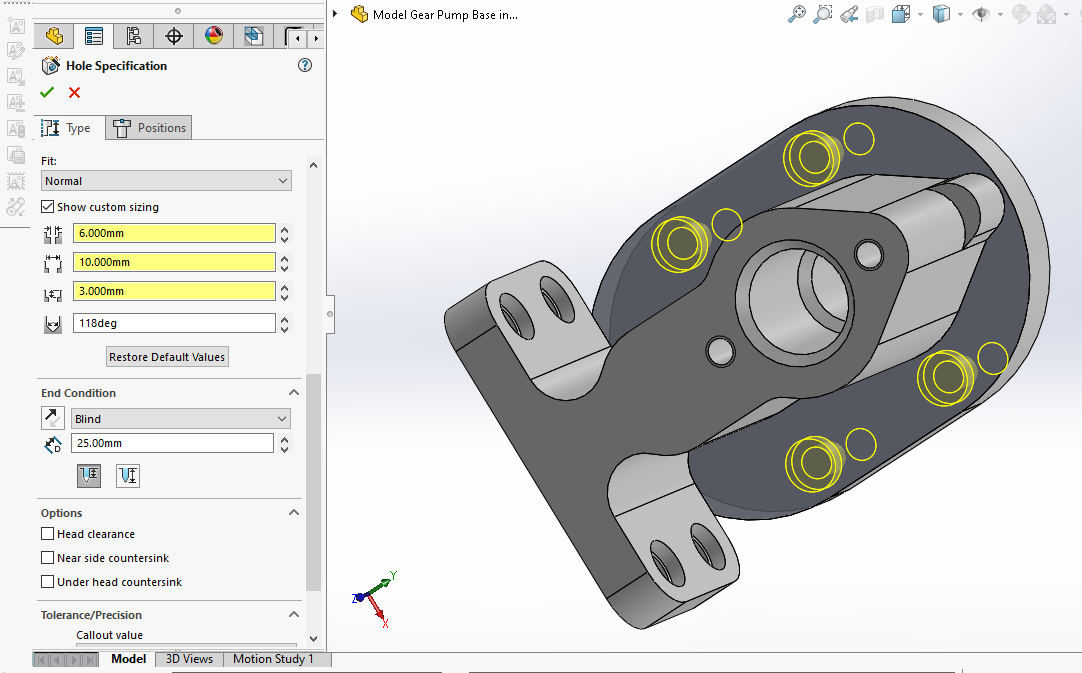Click the Previous View icon
This screenshot has width=1082, height=673.
849,14
